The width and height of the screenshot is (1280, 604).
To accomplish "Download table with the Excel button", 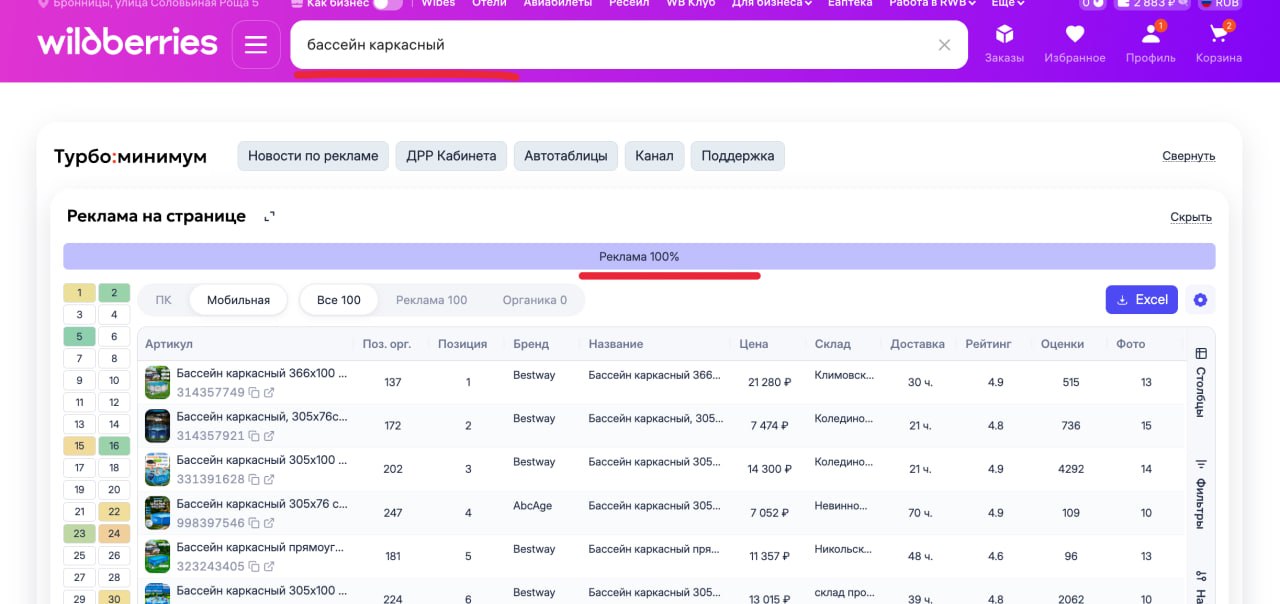I will click(x=1141, y=300).
